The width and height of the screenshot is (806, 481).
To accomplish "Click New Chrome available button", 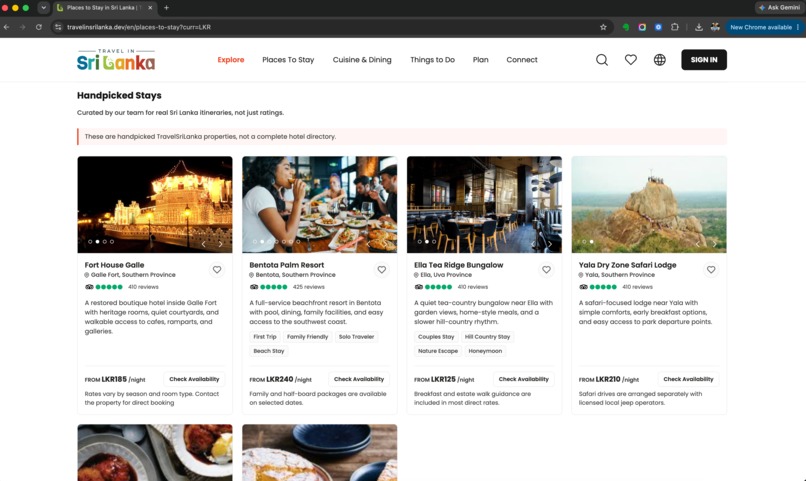I will point(764,27).
